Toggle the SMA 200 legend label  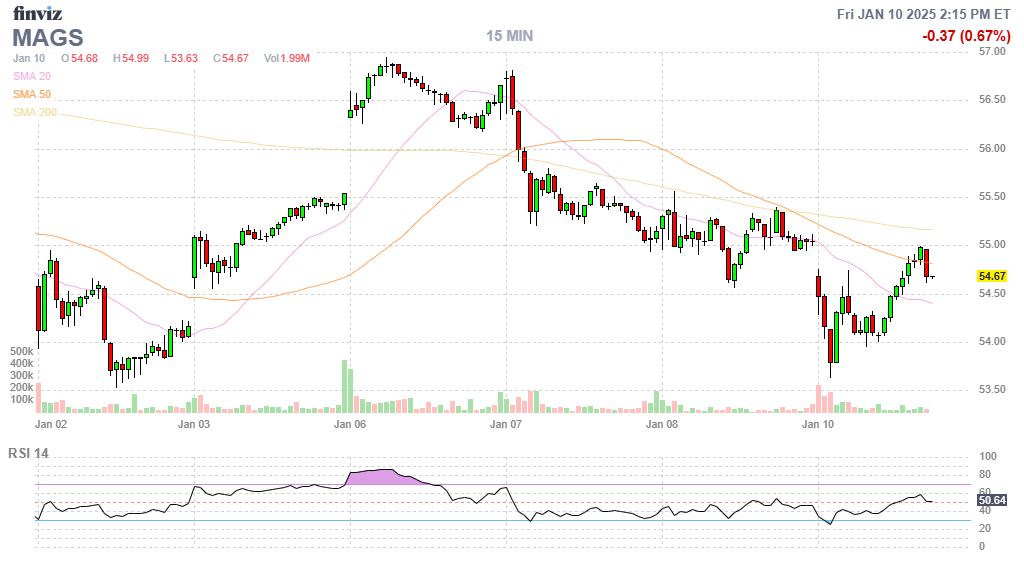point(35,112)
